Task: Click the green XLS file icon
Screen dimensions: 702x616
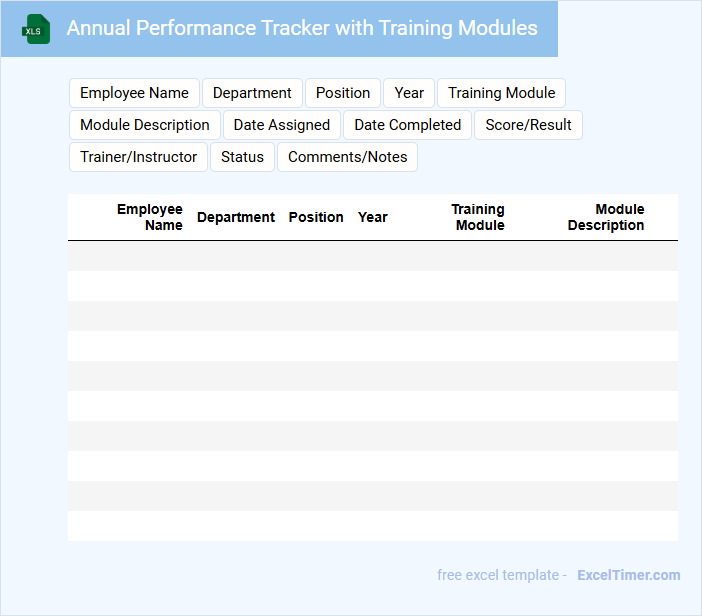Action: point(36,29)
